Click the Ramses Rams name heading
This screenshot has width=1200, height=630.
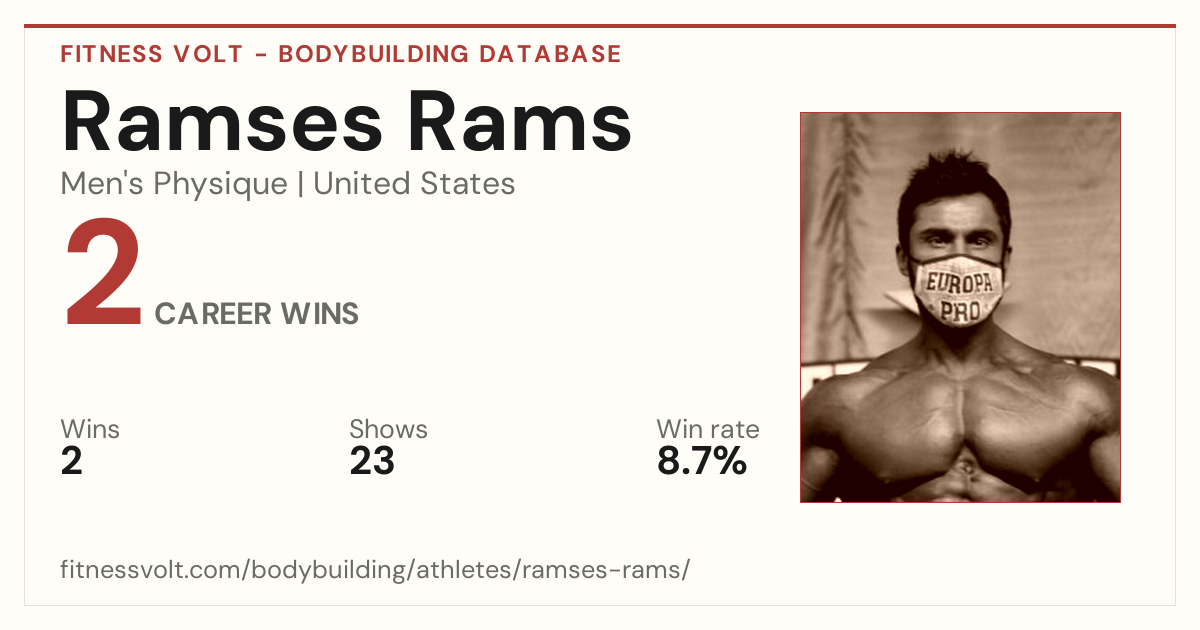click(346, 121)
